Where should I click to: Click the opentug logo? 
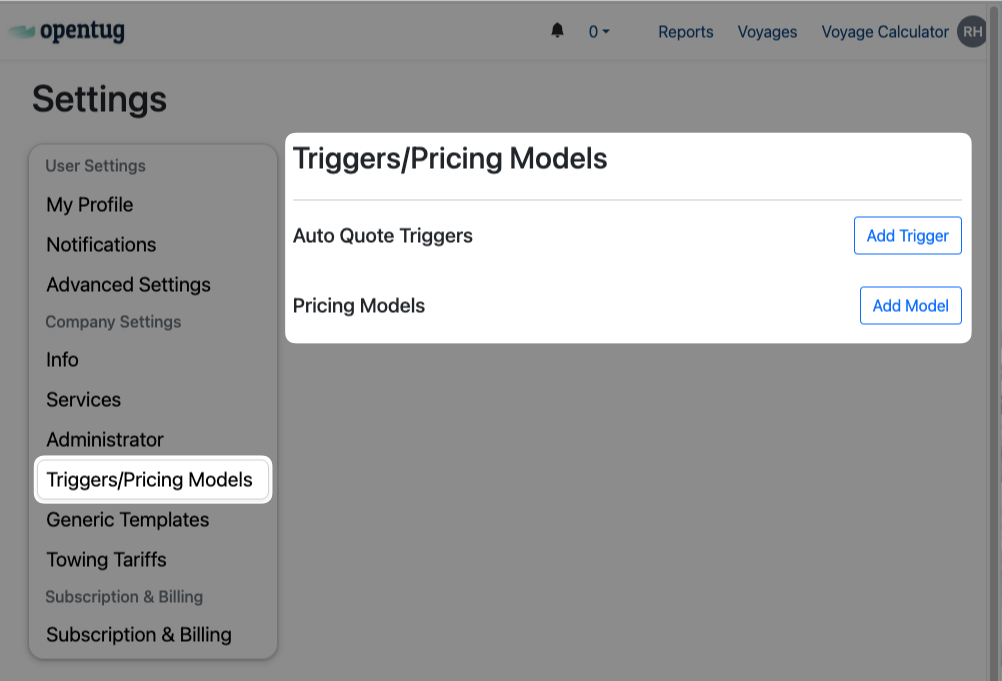point(68,31)
